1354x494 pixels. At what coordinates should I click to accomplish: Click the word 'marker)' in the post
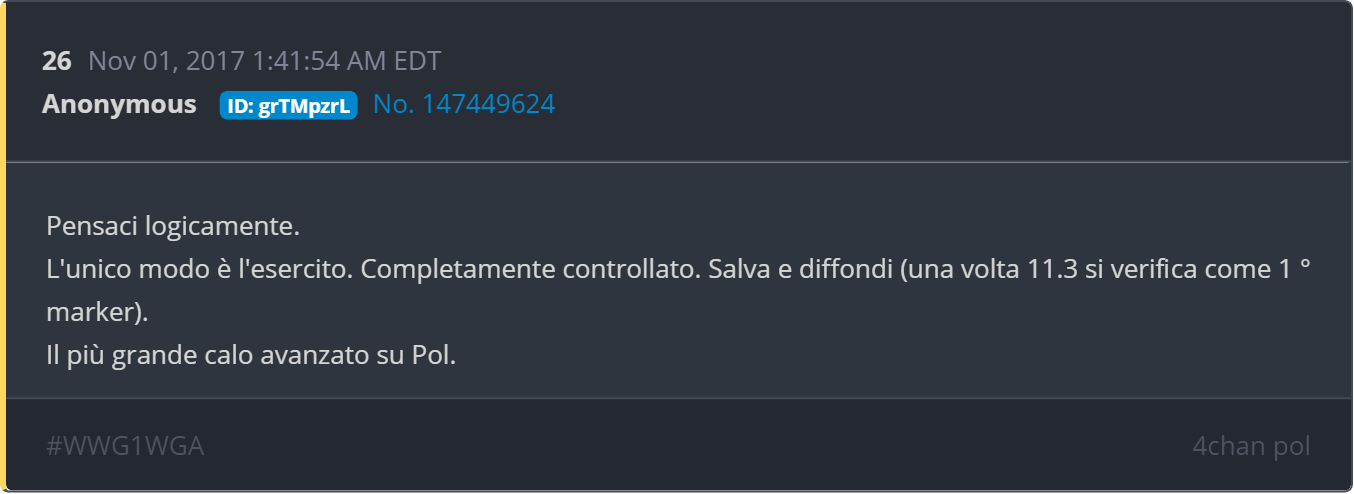[x=97, y=312]
